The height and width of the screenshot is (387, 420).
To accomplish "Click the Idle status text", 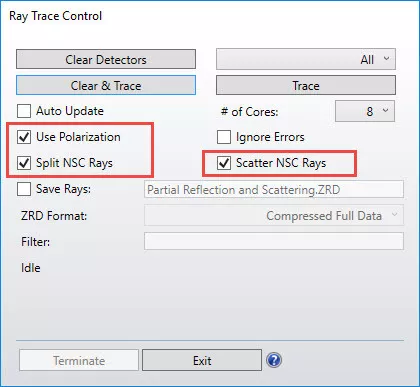I will (31, 268).
